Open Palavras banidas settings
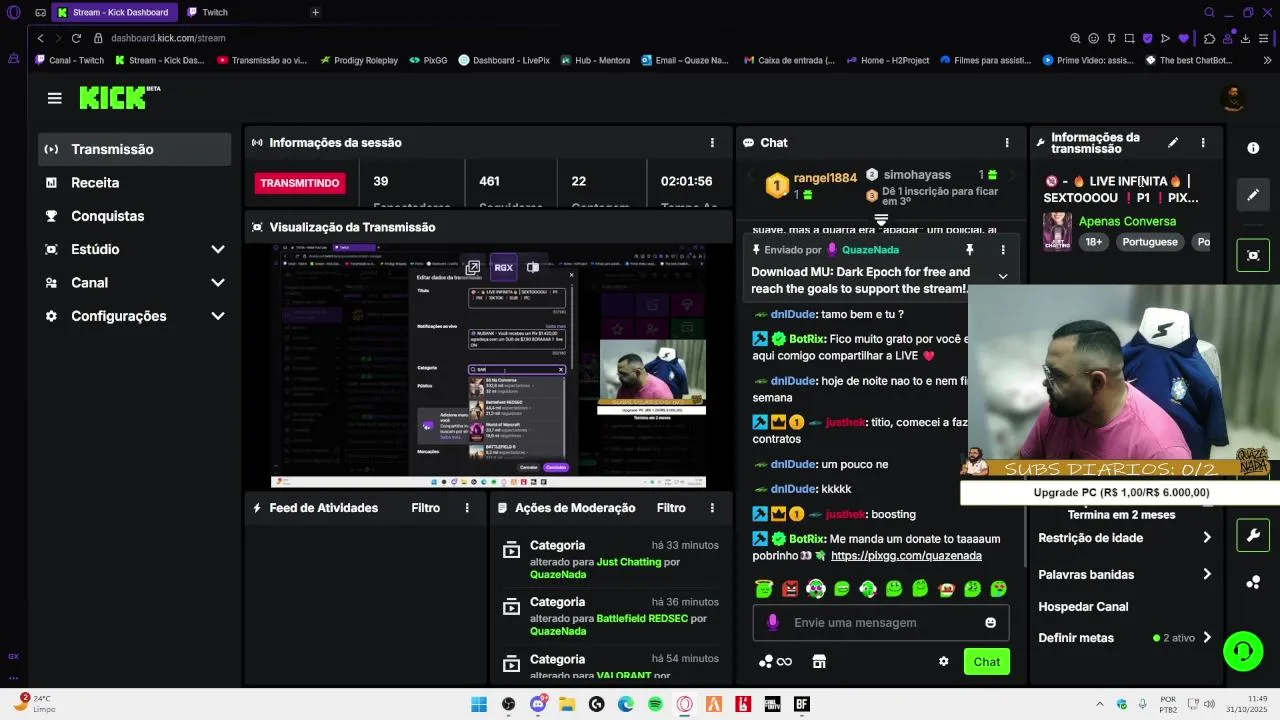The height and width of the screenshot is (720, 1280). (x=1125, y=575)
